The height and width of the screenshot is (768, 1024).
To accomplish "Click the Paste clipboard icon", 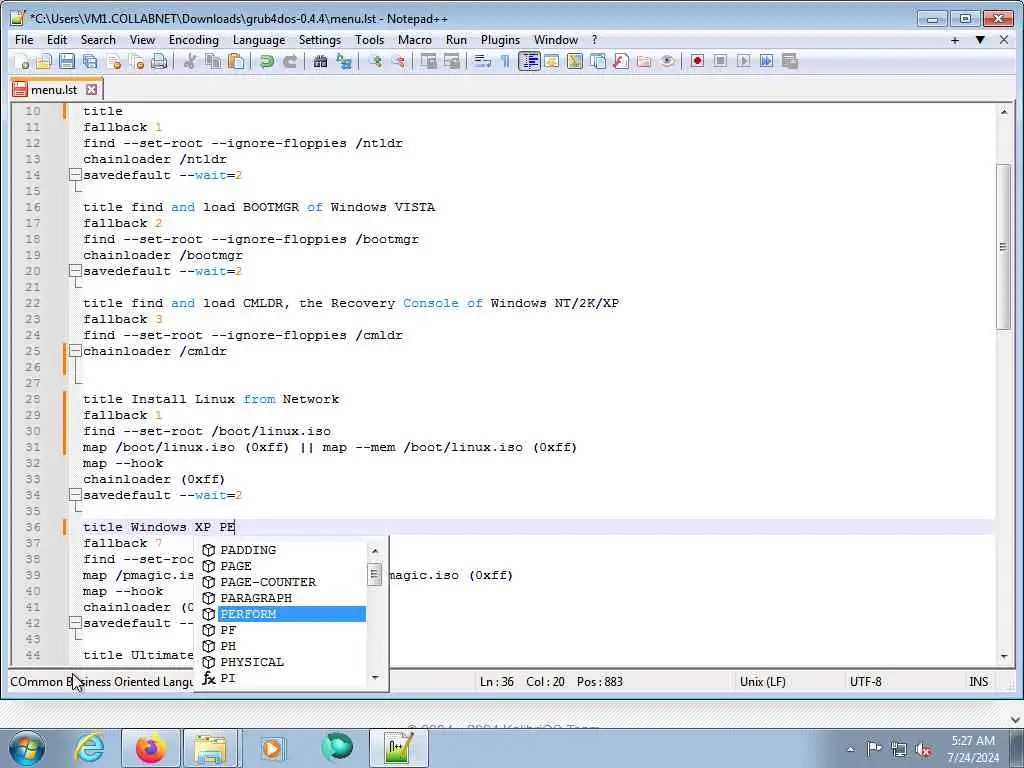I will pos(236,61).
